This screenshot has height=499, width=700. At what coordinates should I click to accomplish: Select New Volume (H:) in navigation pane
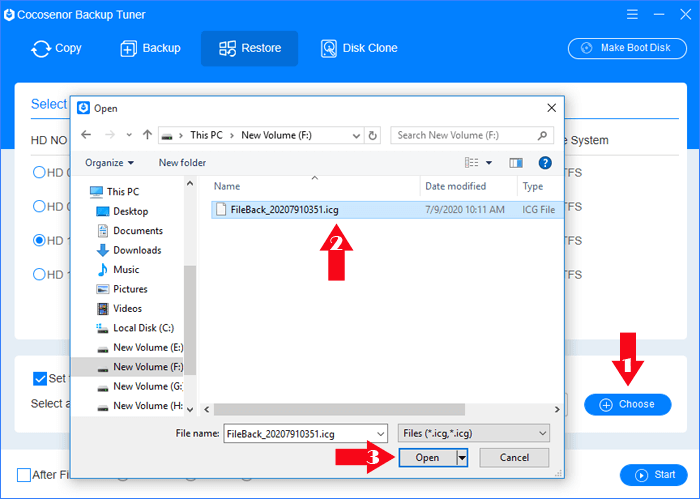pos(140,406)
